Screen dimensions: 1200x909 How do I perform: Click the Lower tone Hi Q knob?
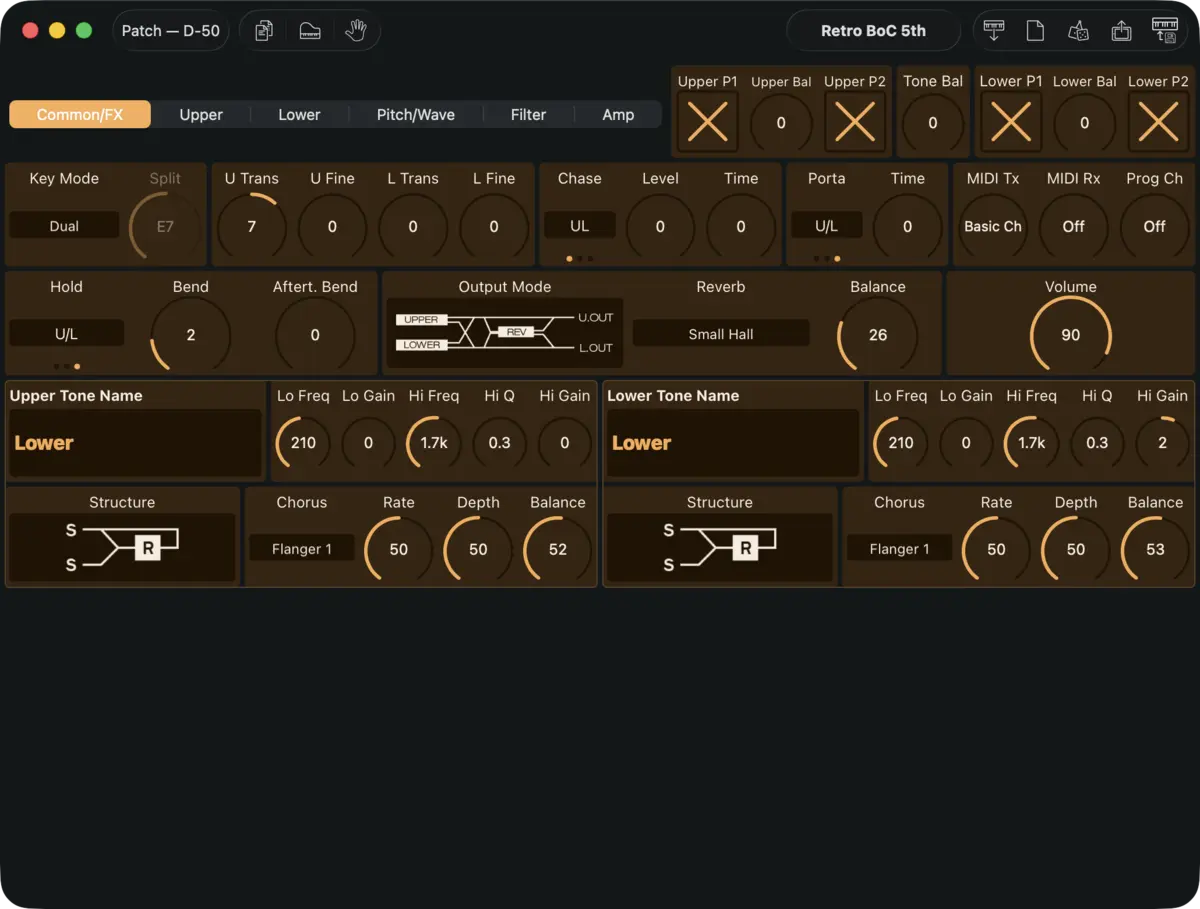tap(1097, 443)
